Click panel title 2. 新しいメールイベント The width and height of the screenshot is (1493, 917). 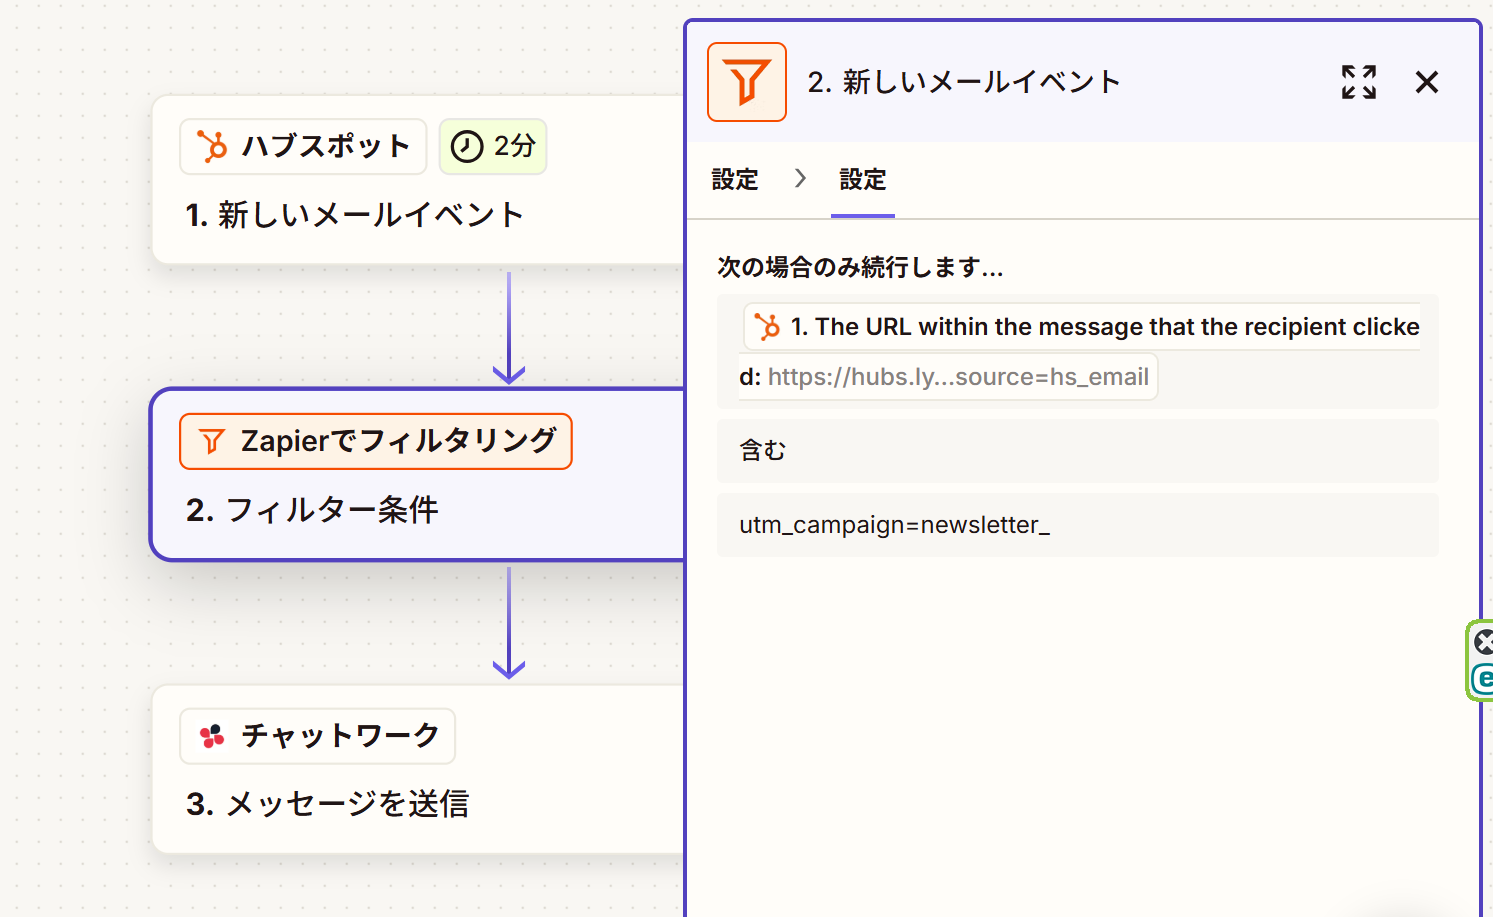click(964, 82)
